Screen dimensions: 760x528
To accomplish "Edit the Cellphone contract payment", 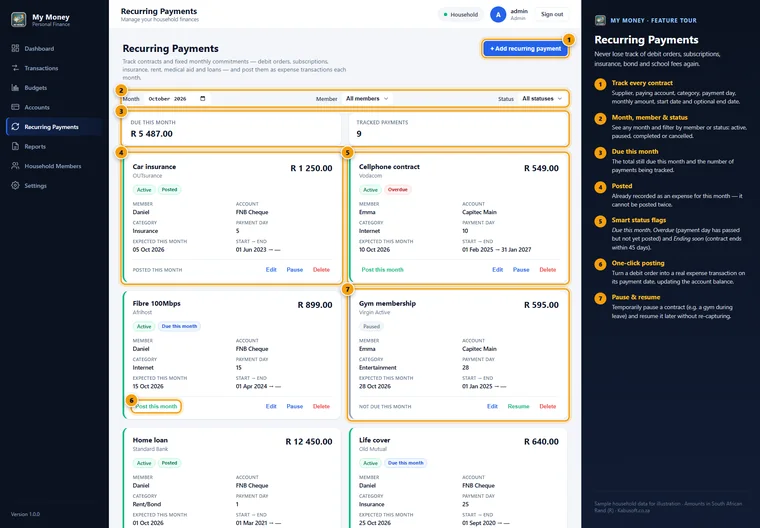I will coord(498,270).
